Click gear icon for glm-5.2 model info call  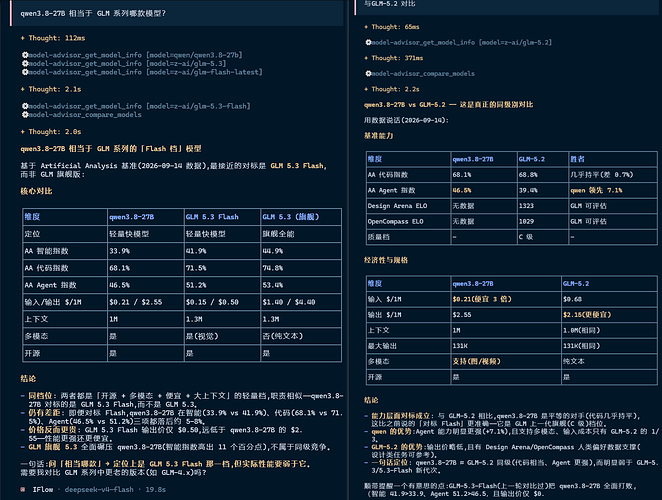[368, 42]
